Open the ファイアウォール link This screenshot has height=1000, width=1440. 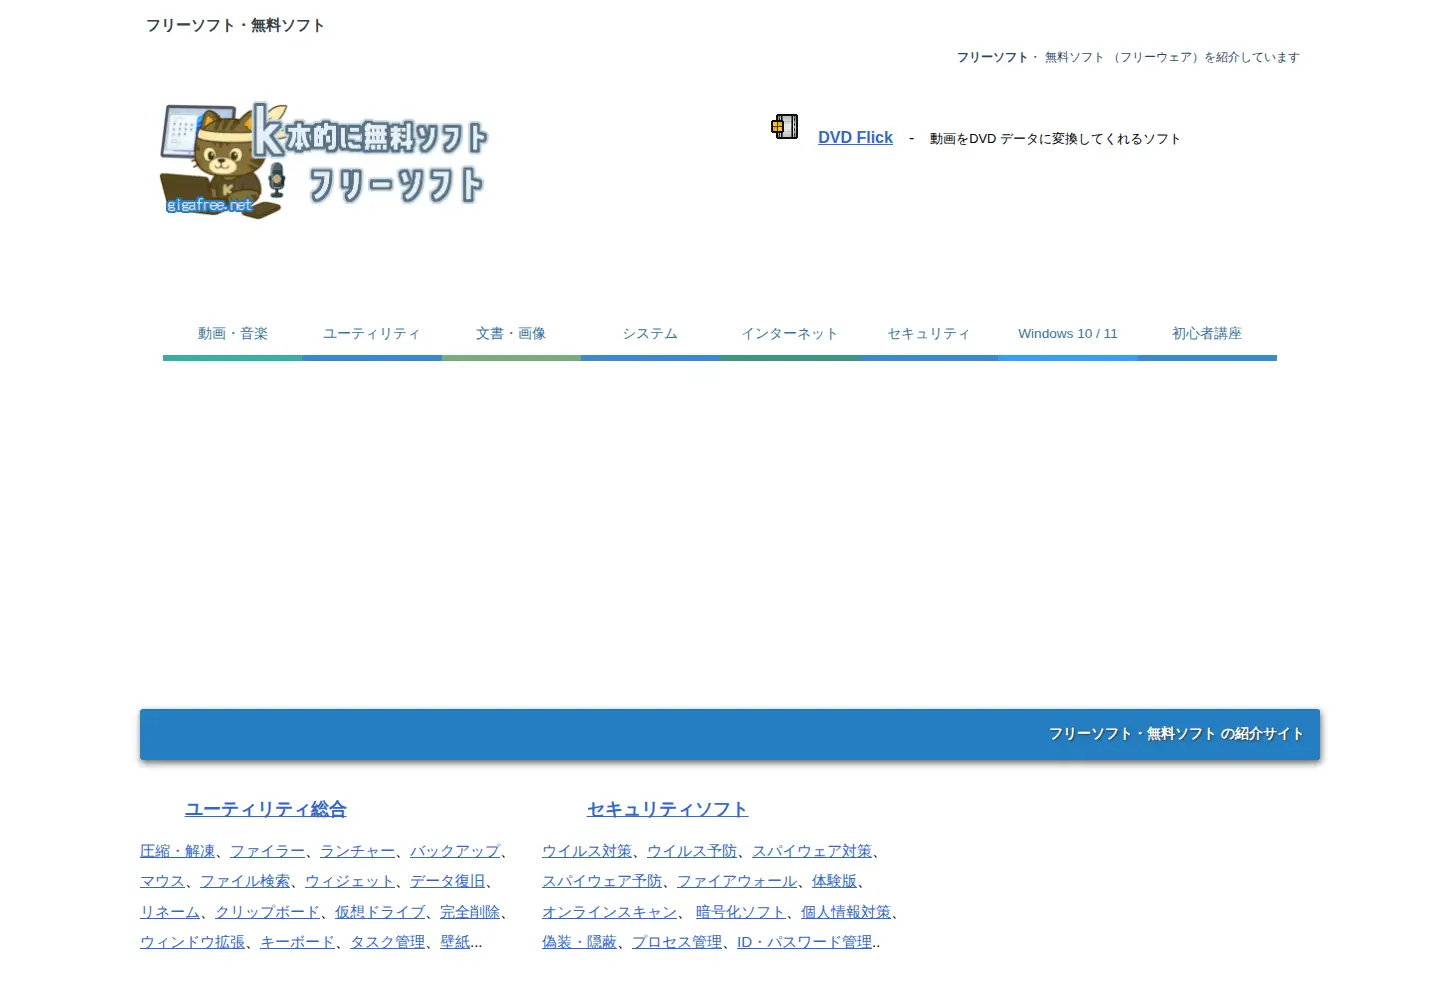coord(737,881)
